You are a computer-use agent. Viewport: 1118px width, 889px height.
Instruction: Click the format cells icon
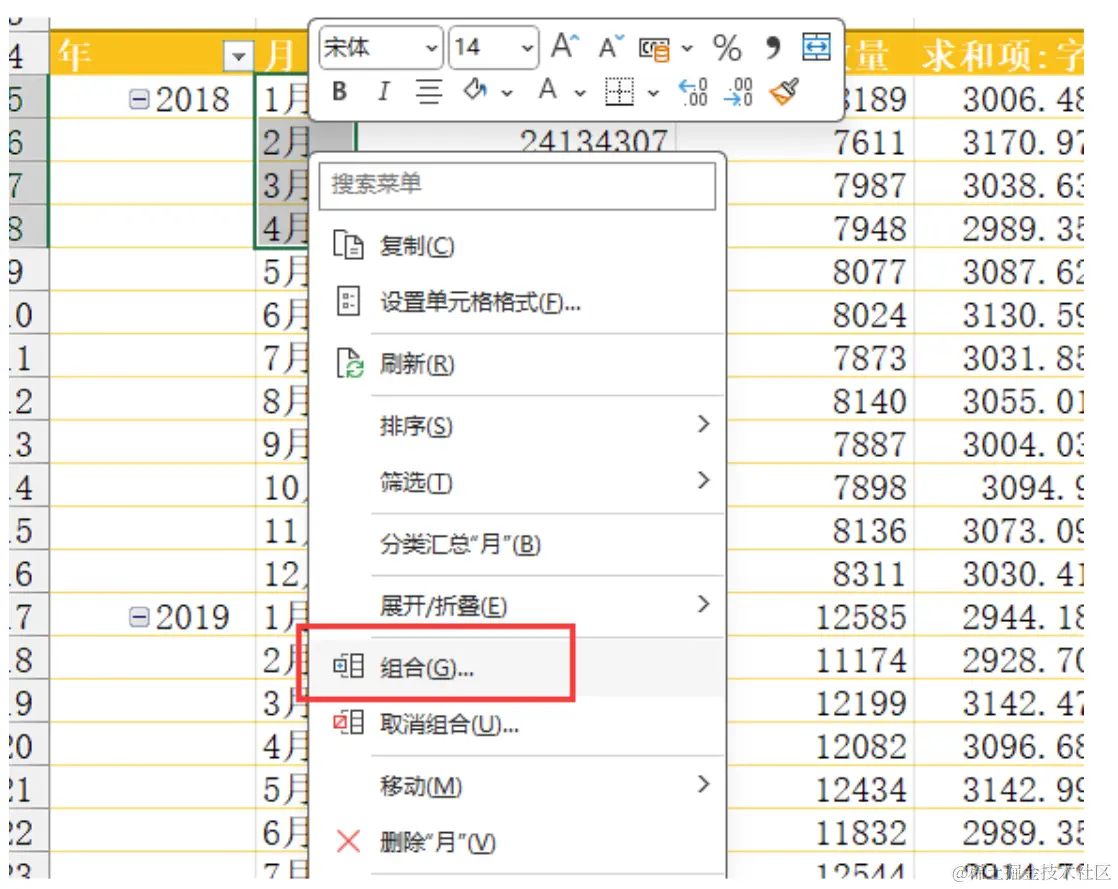[348, 302]
